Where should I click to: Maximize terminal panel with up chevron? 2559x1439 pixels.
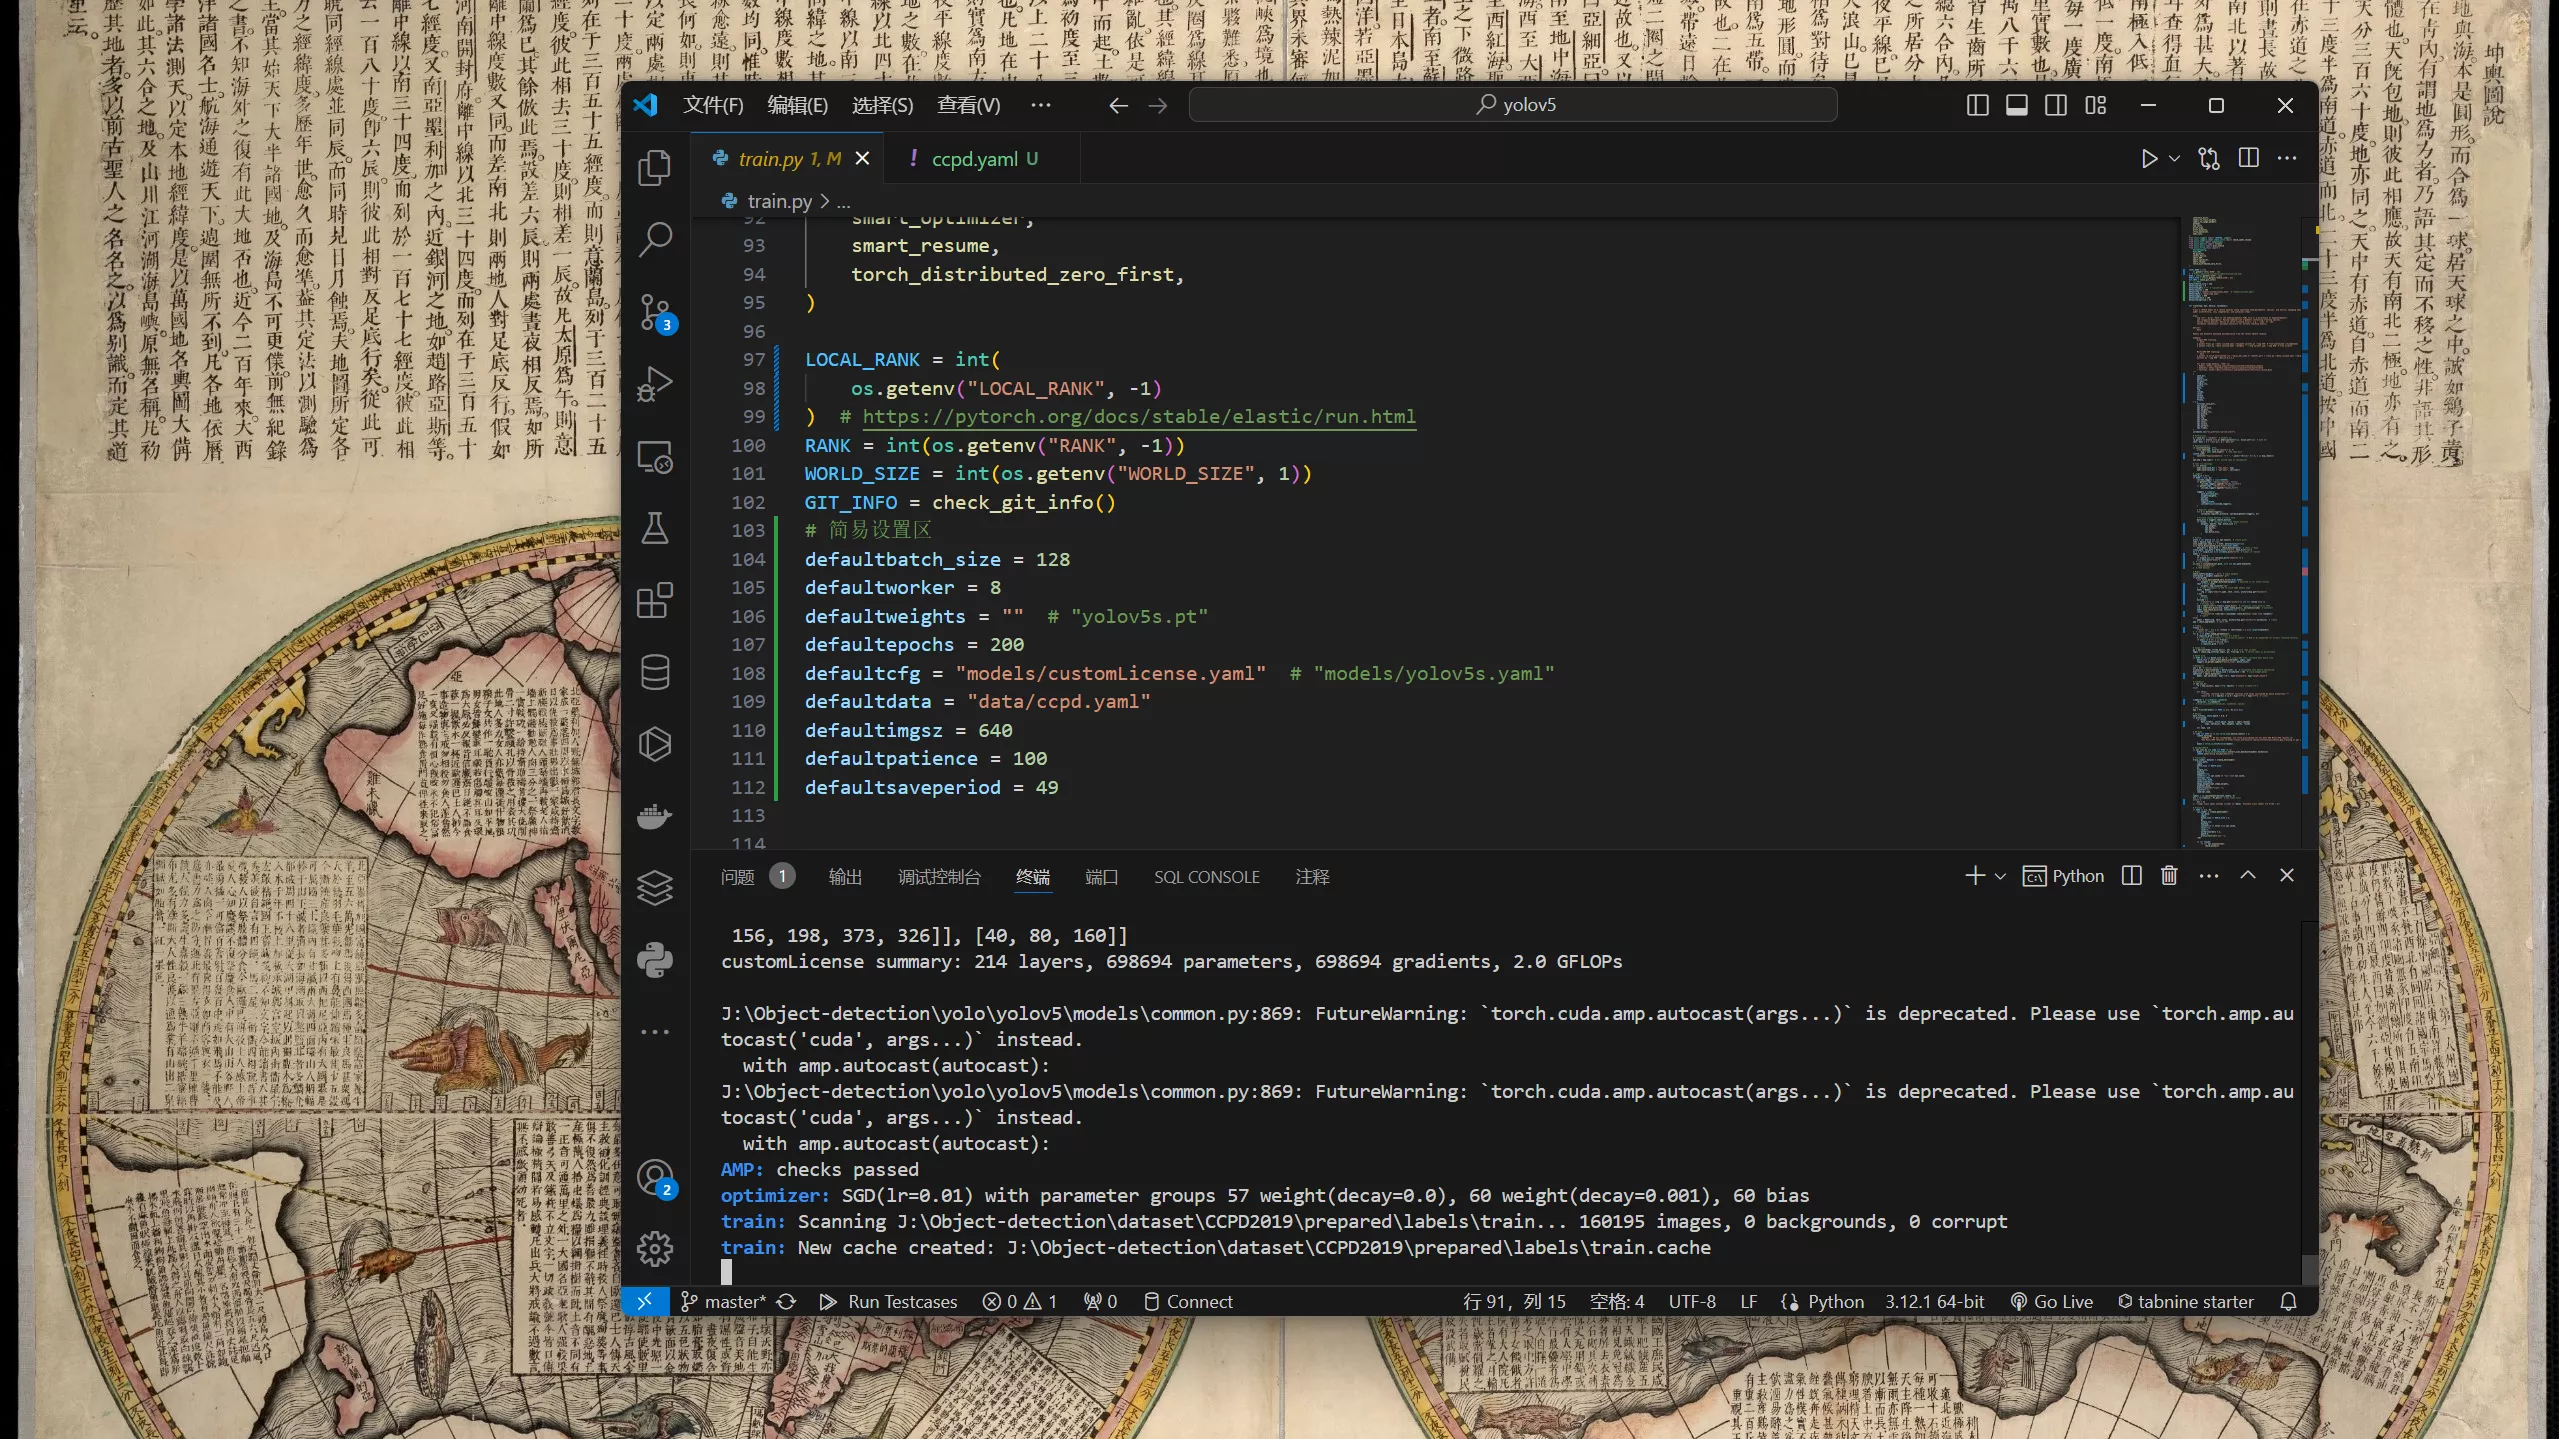(x=2248, y=875)
